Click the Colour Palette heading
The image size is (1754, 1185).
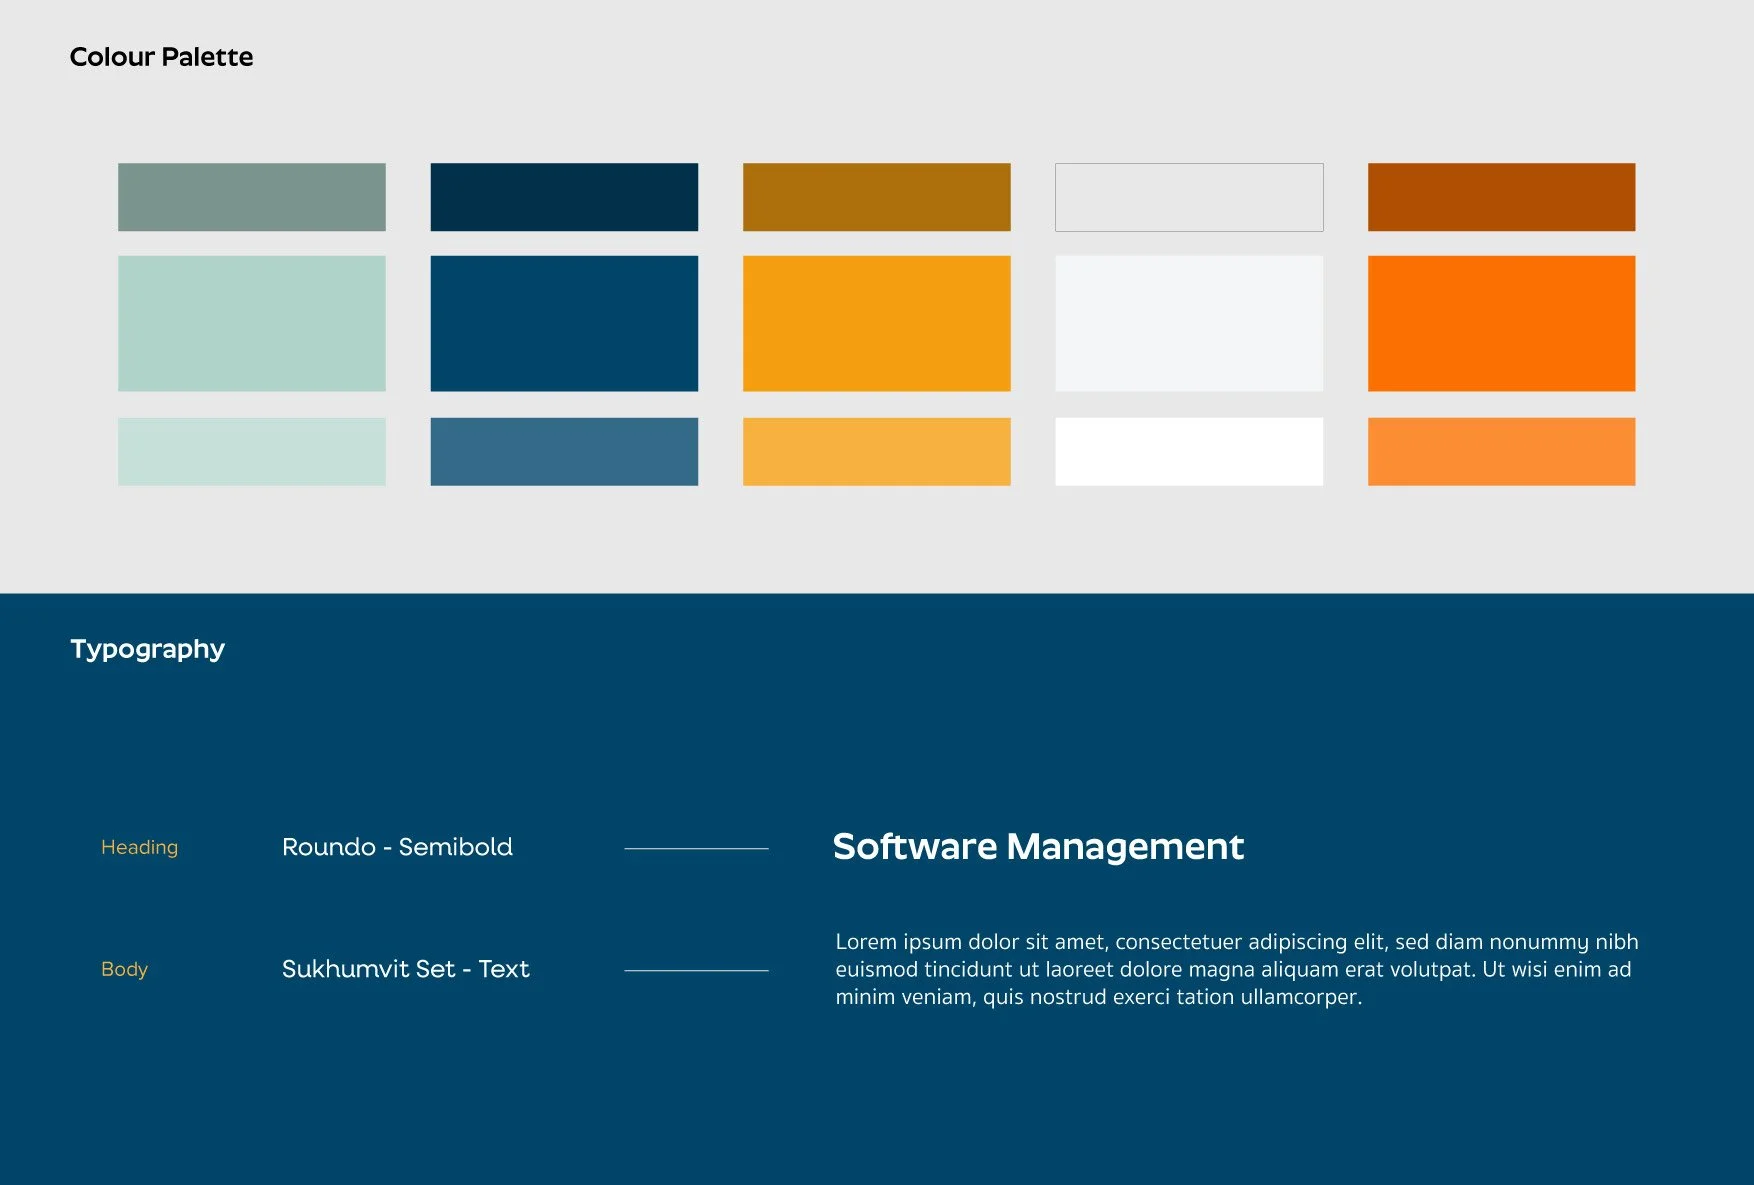(x=161, y=57)
